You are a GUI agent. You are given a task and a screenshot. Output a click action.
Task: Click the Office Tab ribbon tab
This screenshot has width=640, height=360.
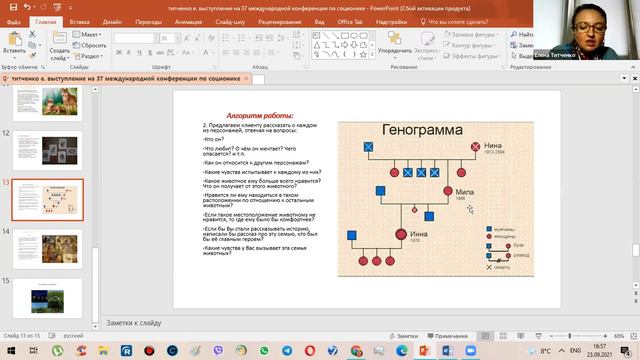350,22
